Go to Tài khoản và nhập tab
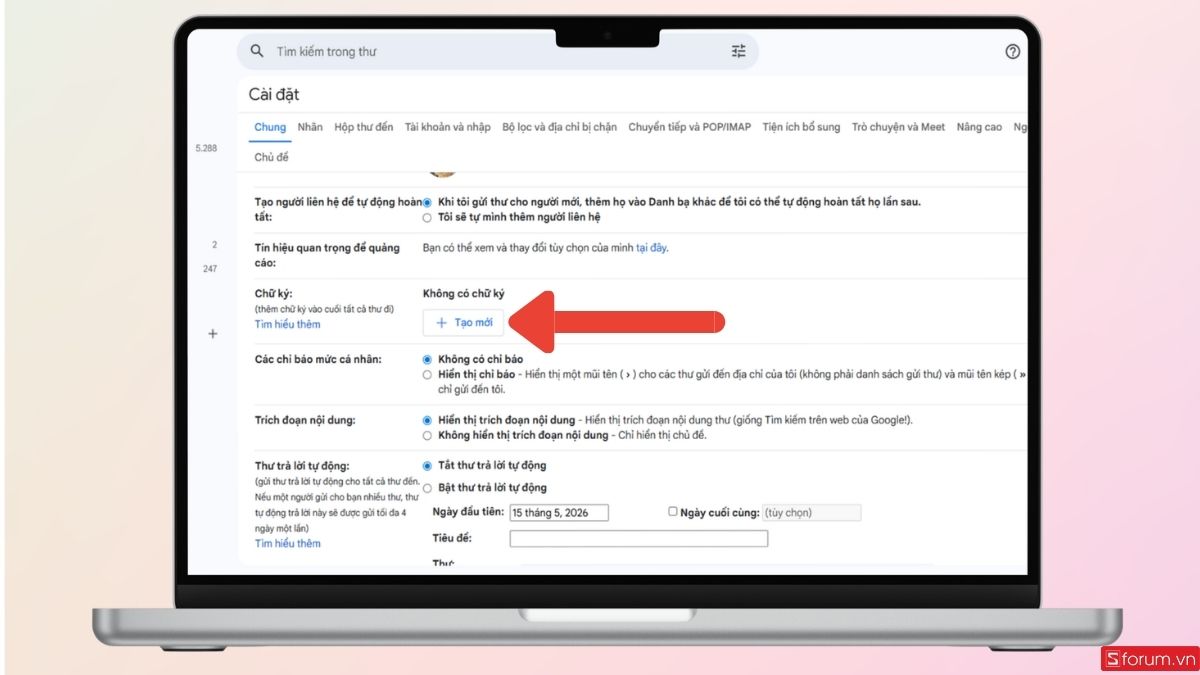The height and width of the screenshot is (675, 1200). pyautogui.click(x=448, y=127)
